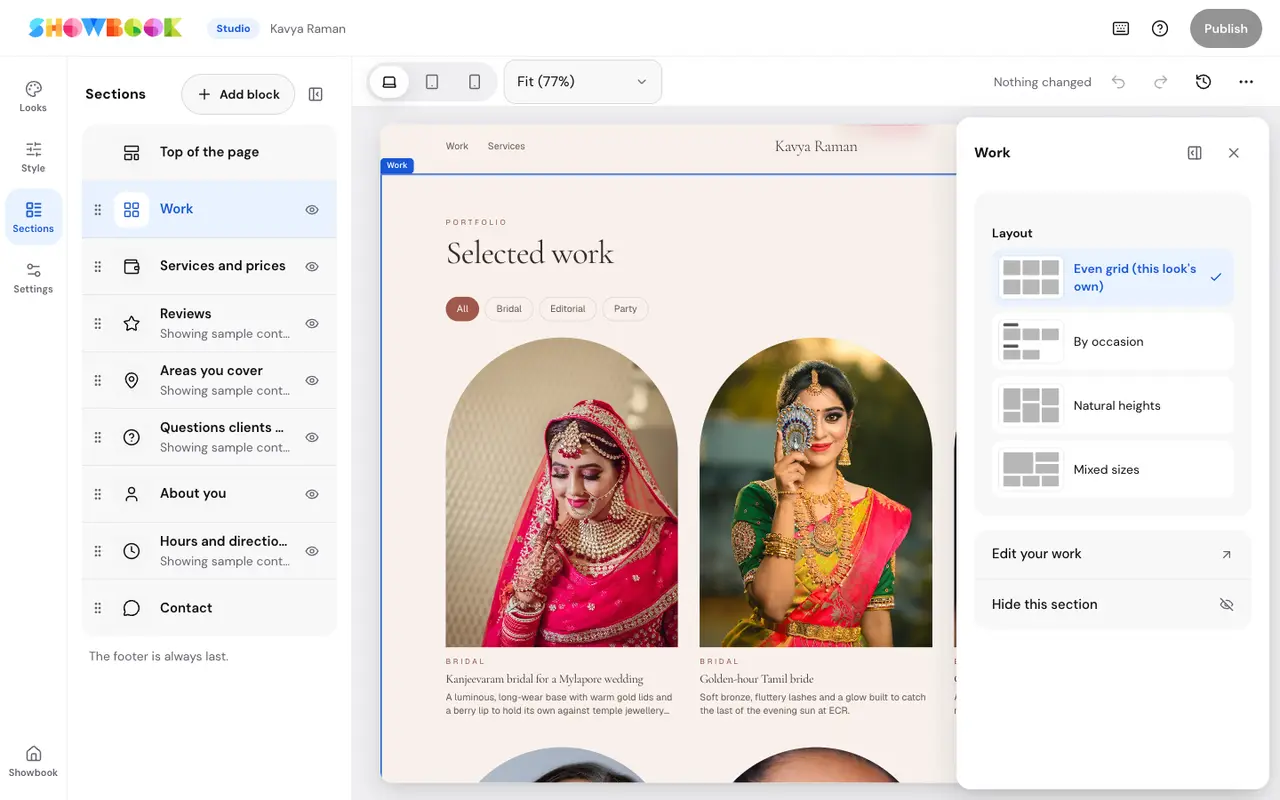Switch to desktop laptop preview

click(390, 82)
